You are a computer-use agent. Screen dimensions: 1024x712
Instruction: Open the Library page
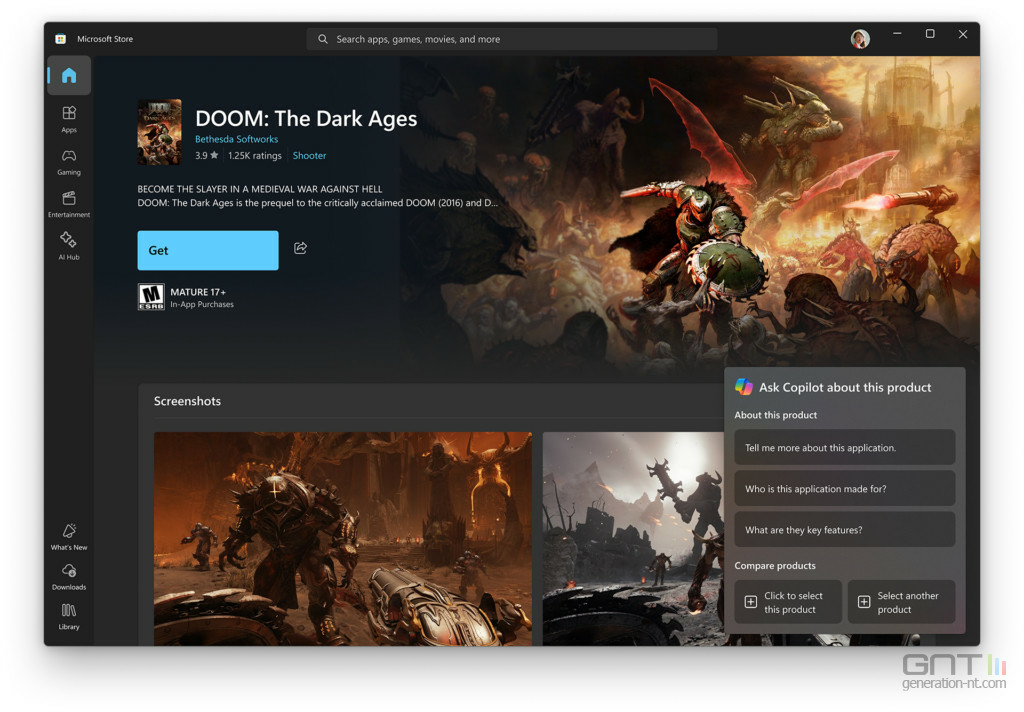click(69, 616)
